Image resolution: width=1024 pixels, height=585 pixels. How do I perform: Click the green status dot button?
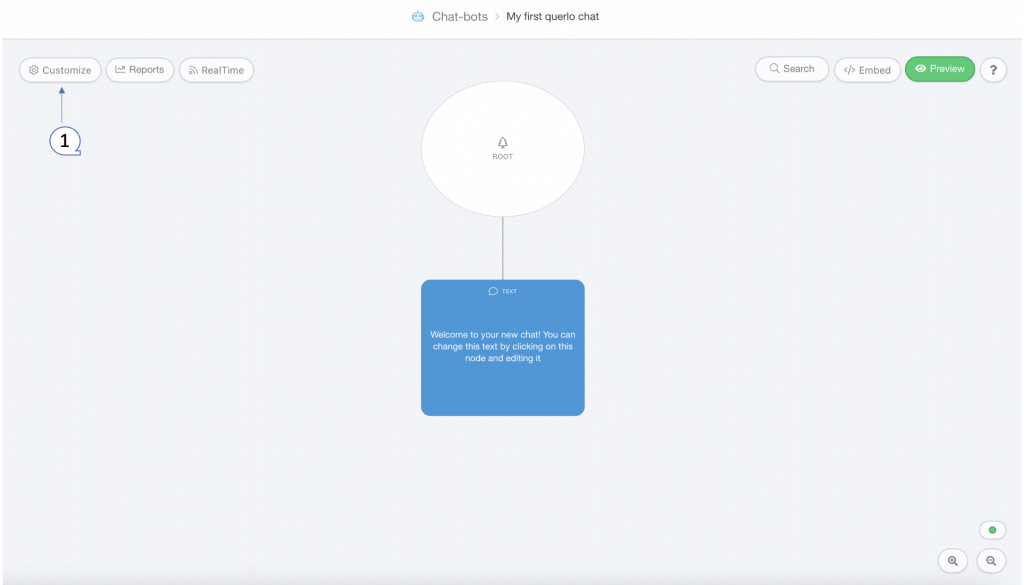pos(992,530)
